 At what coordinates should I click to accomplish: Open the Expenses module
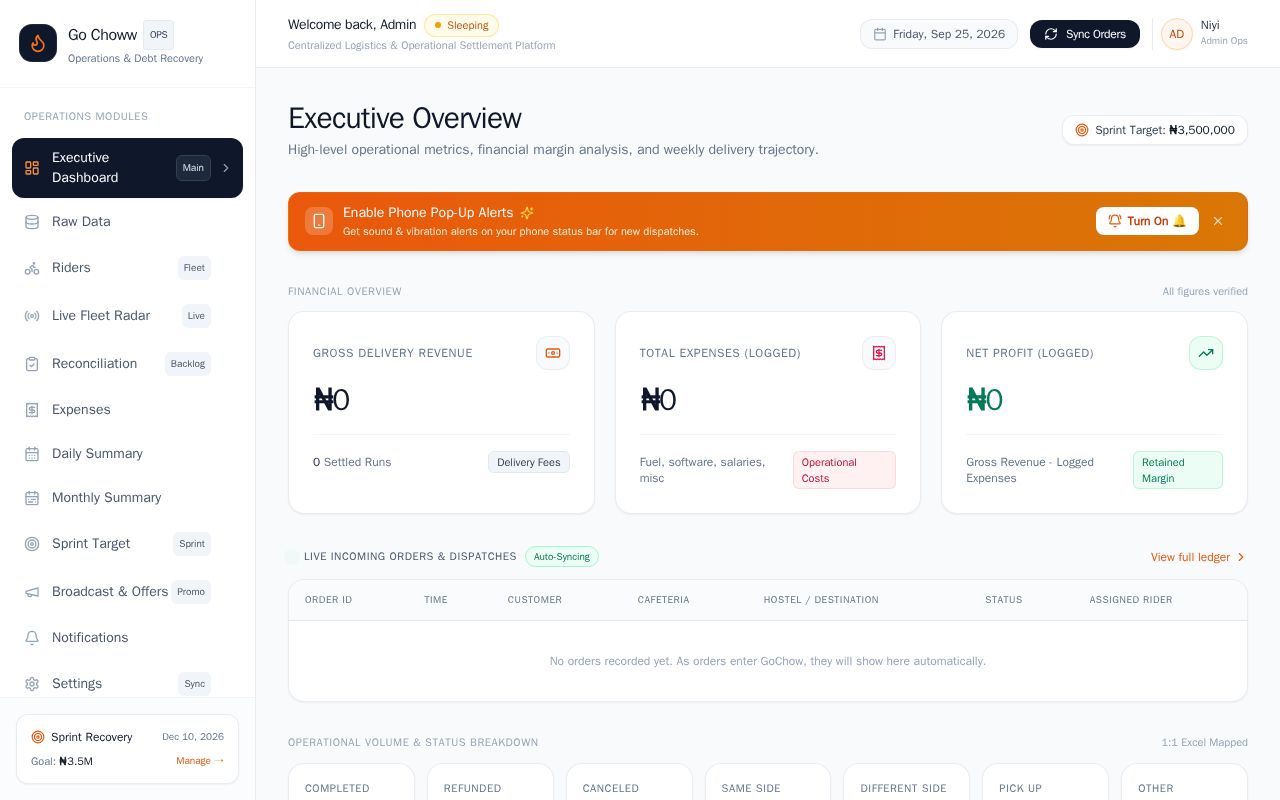point(127,410)
